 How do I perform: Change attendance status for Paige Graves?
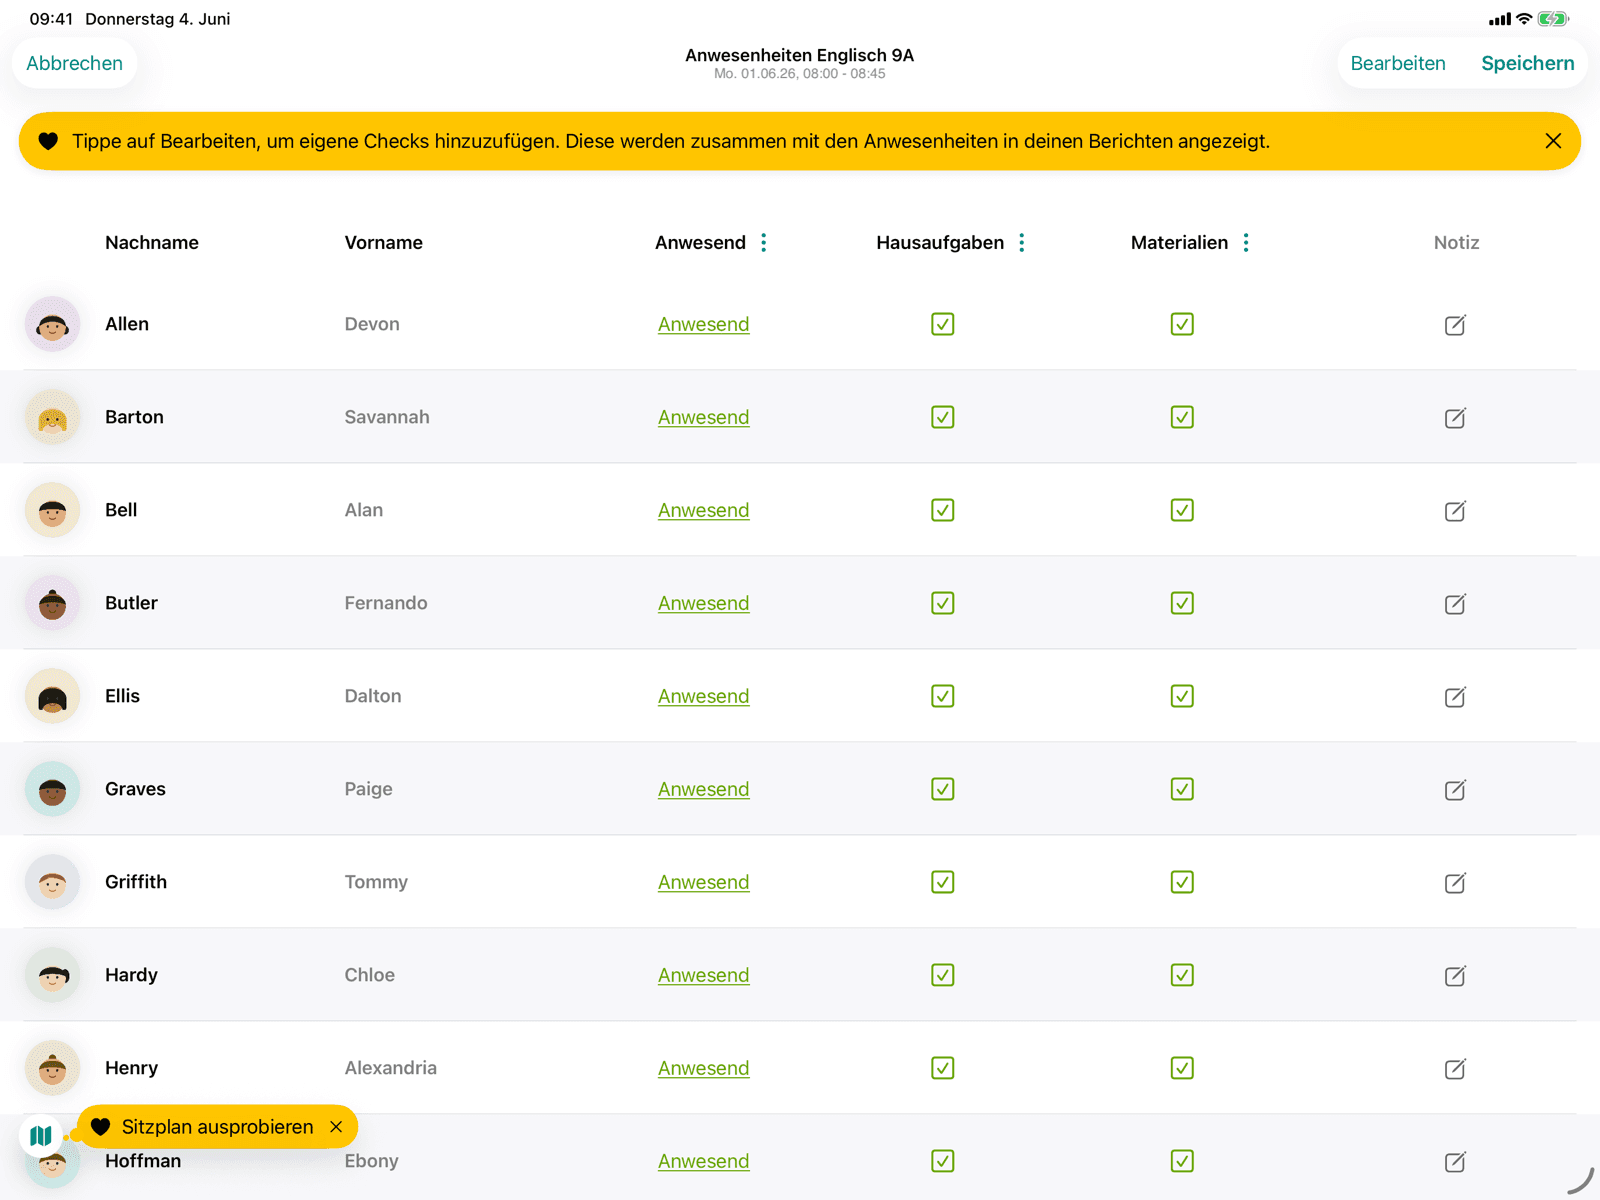point(703,789)
